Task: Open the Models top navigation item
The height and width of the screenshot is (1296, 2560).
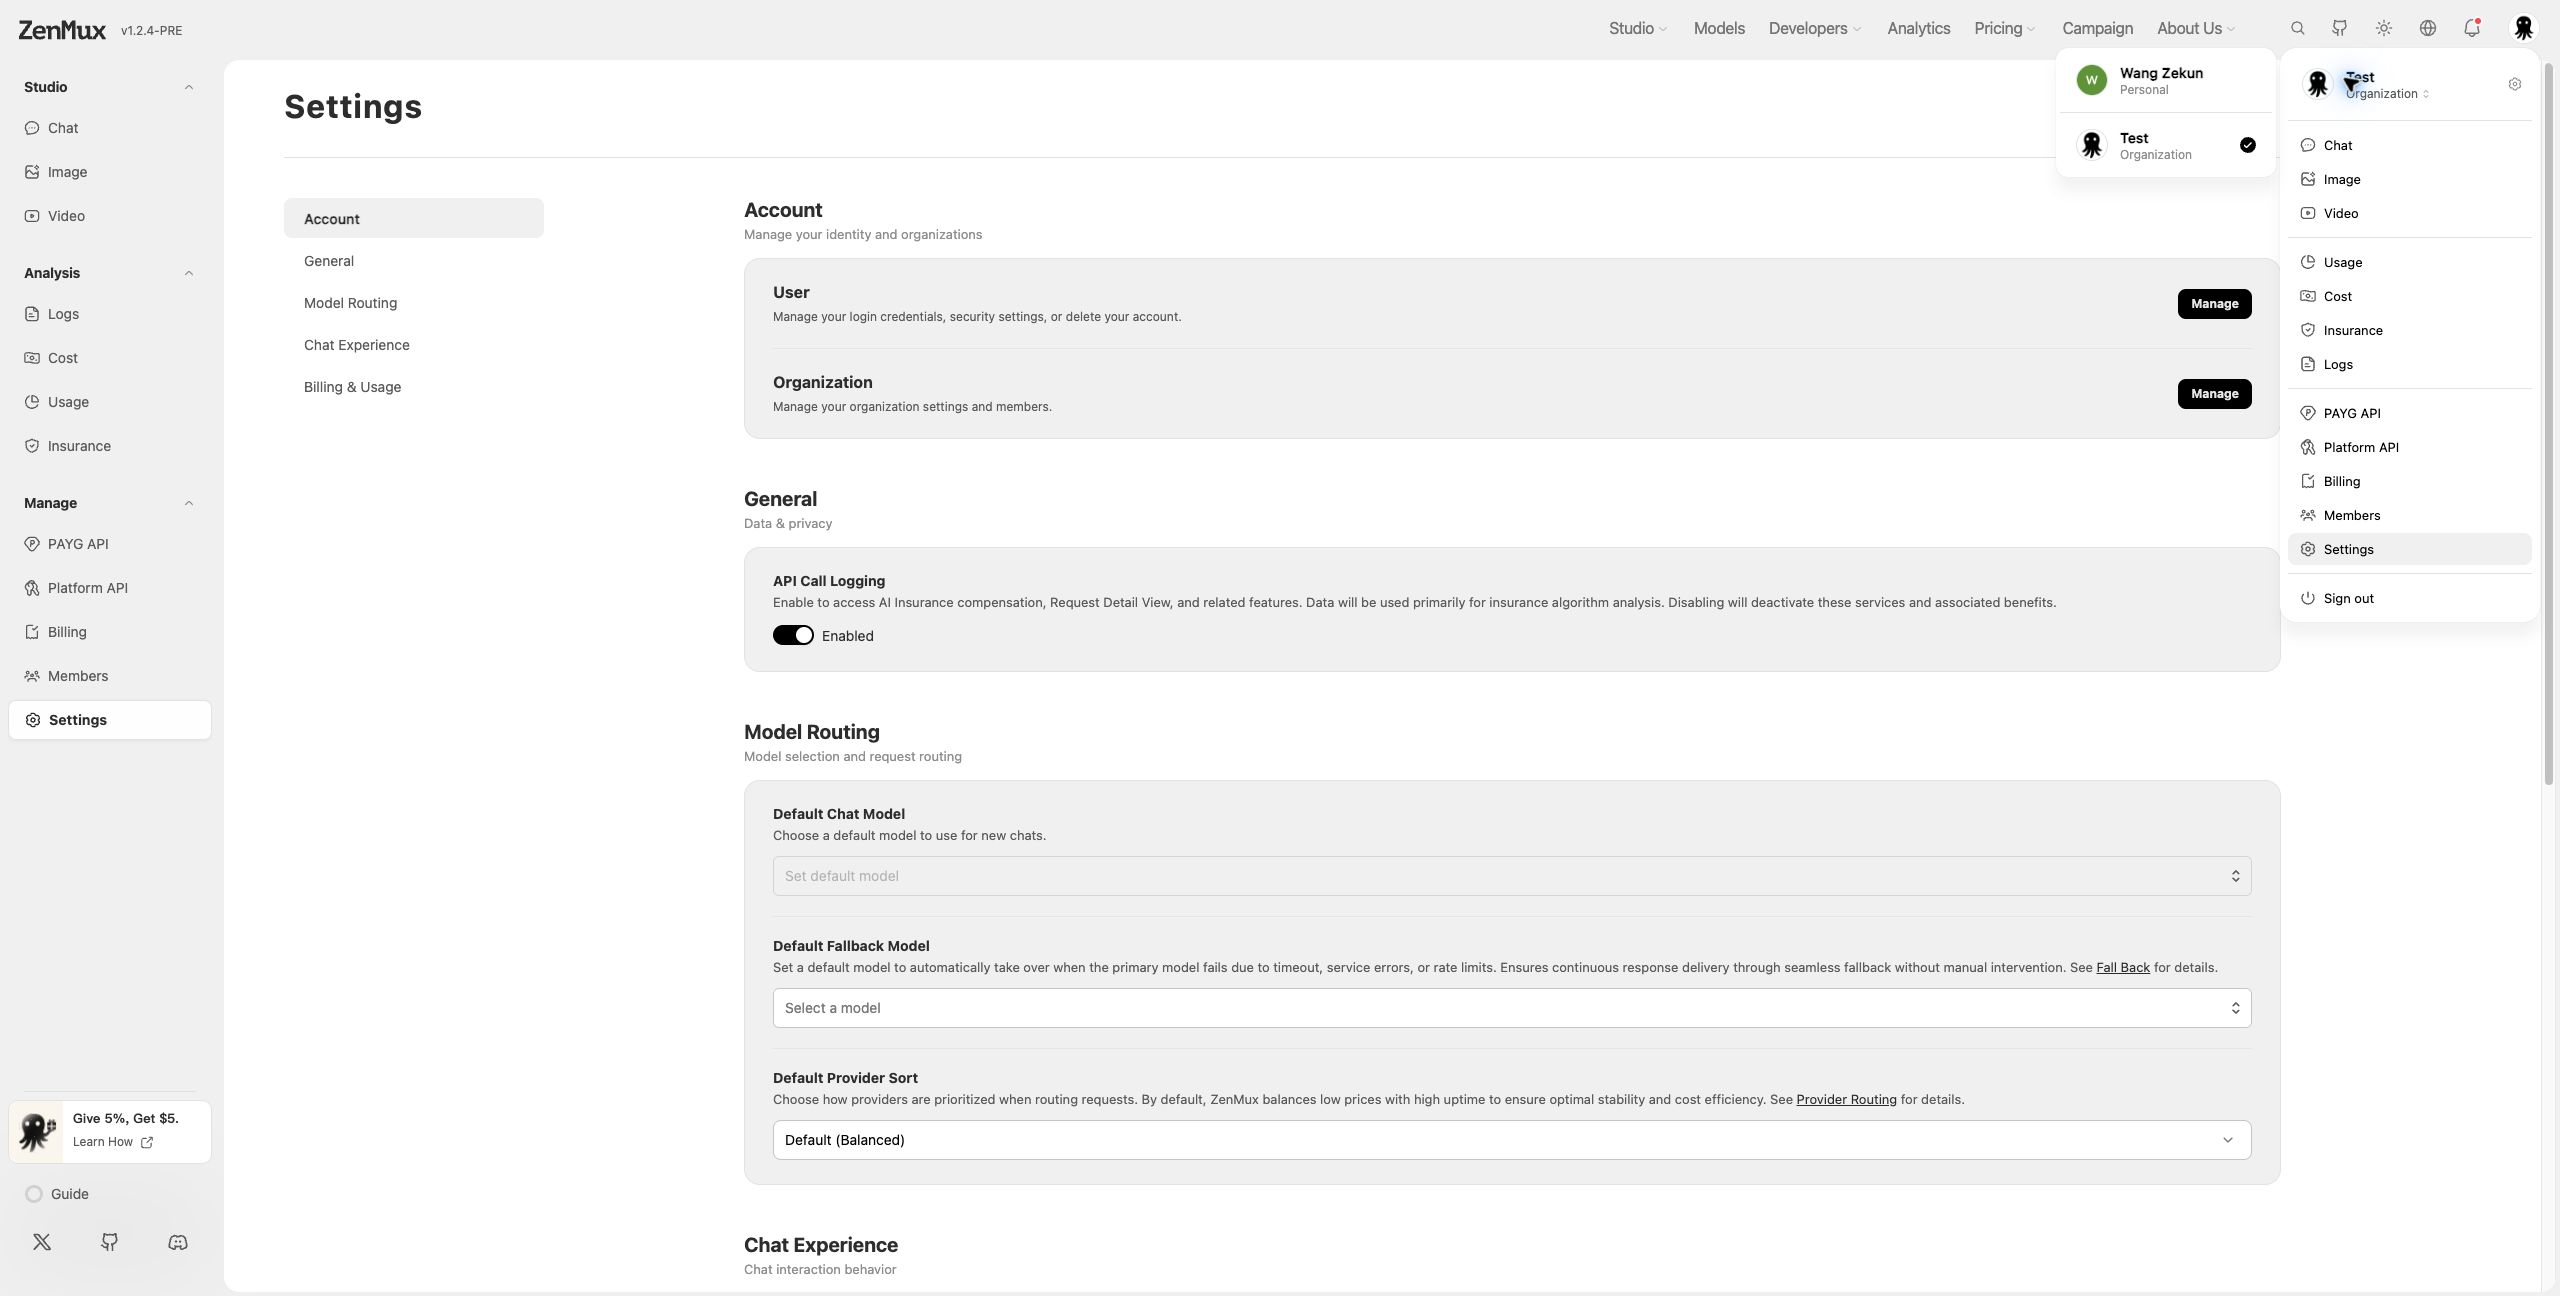Action: [1719, 28]
